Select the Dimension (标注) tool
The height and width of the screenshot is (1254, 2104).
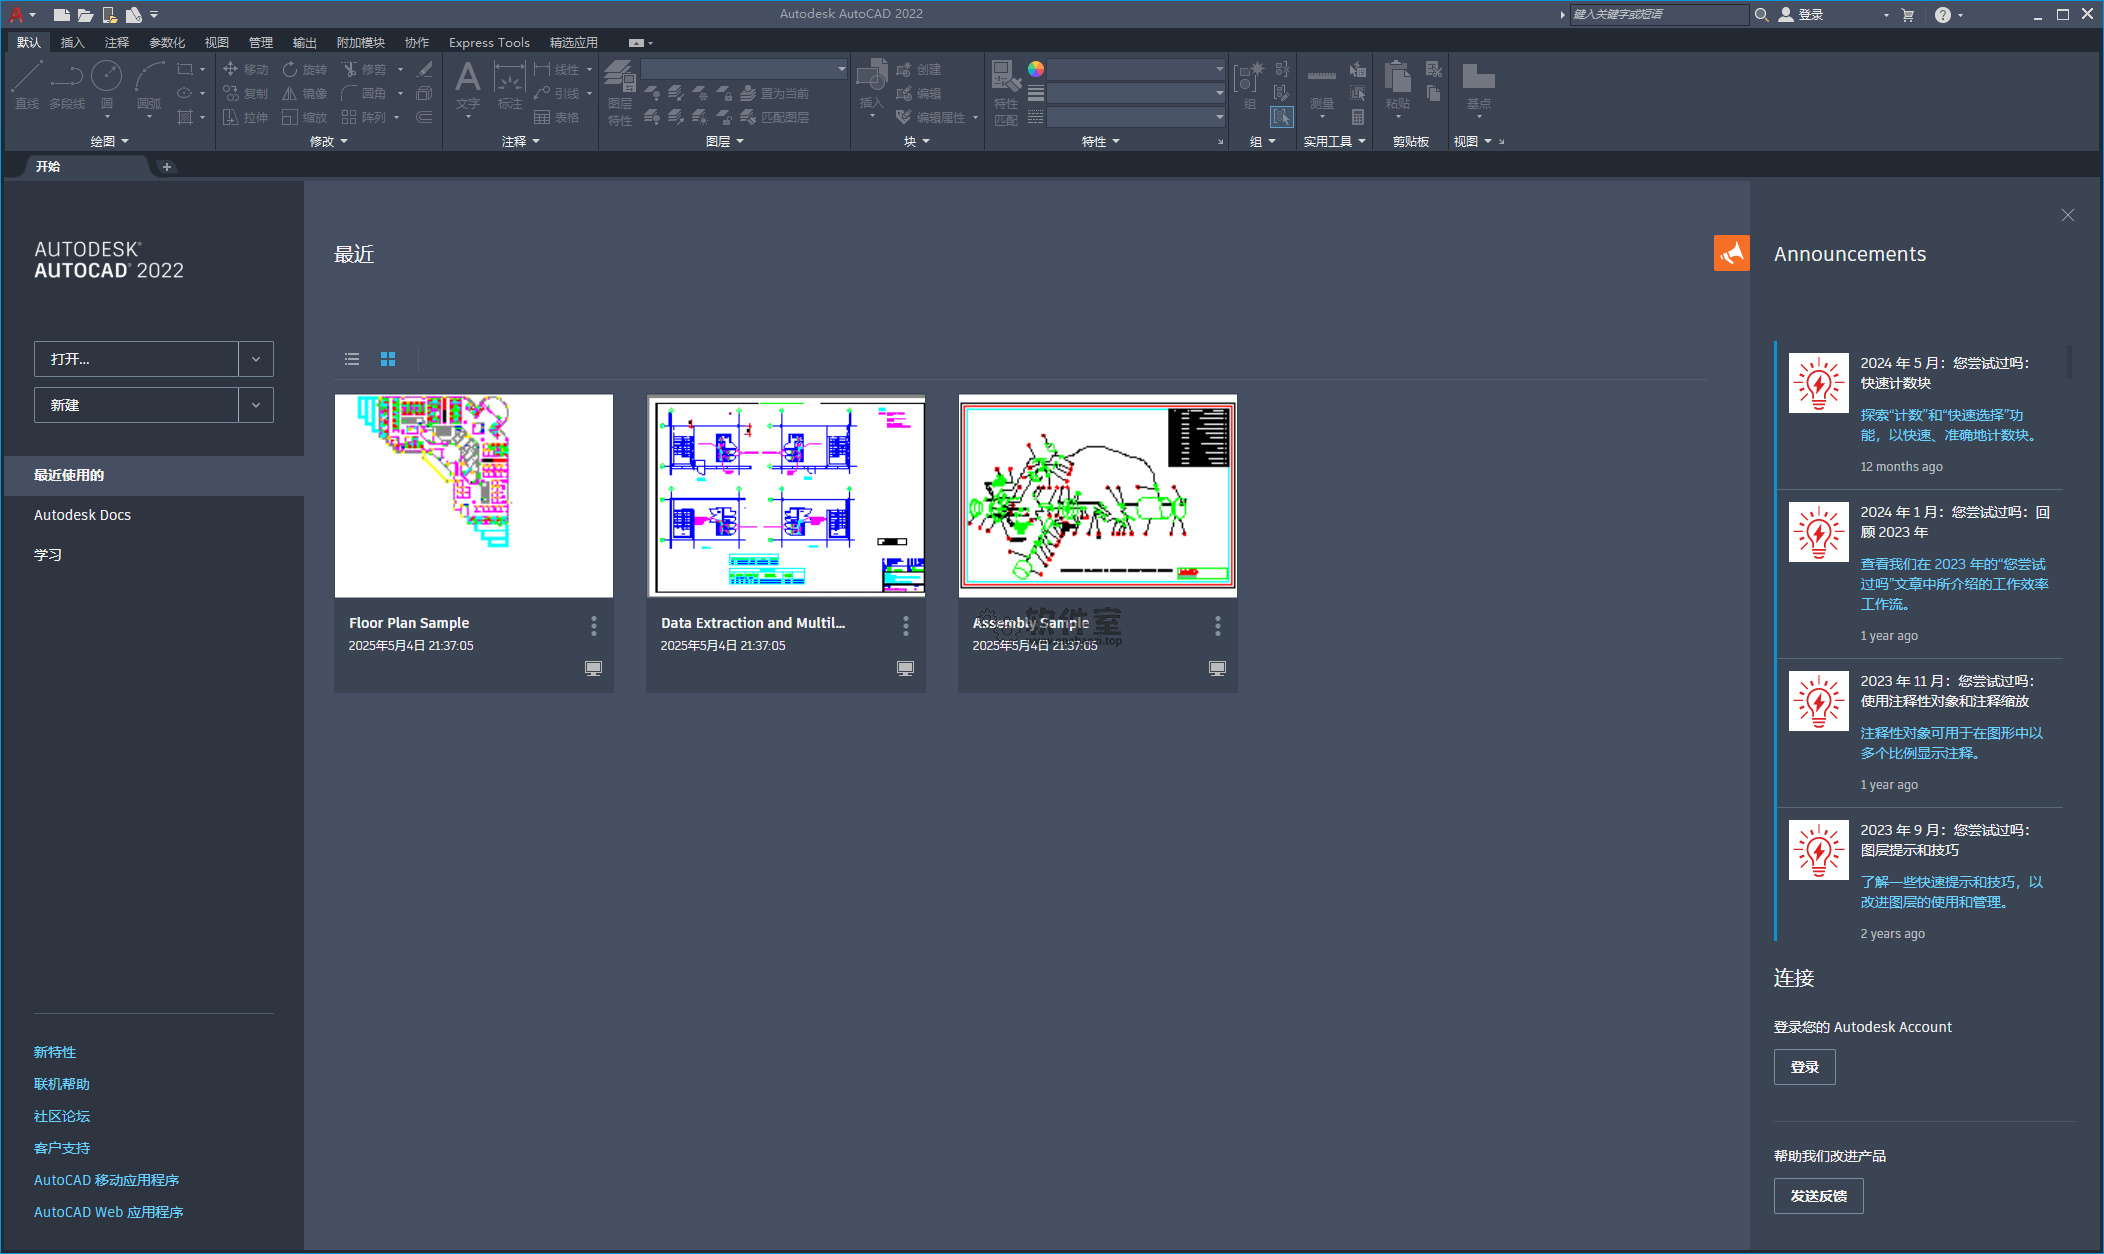(510, 85)
